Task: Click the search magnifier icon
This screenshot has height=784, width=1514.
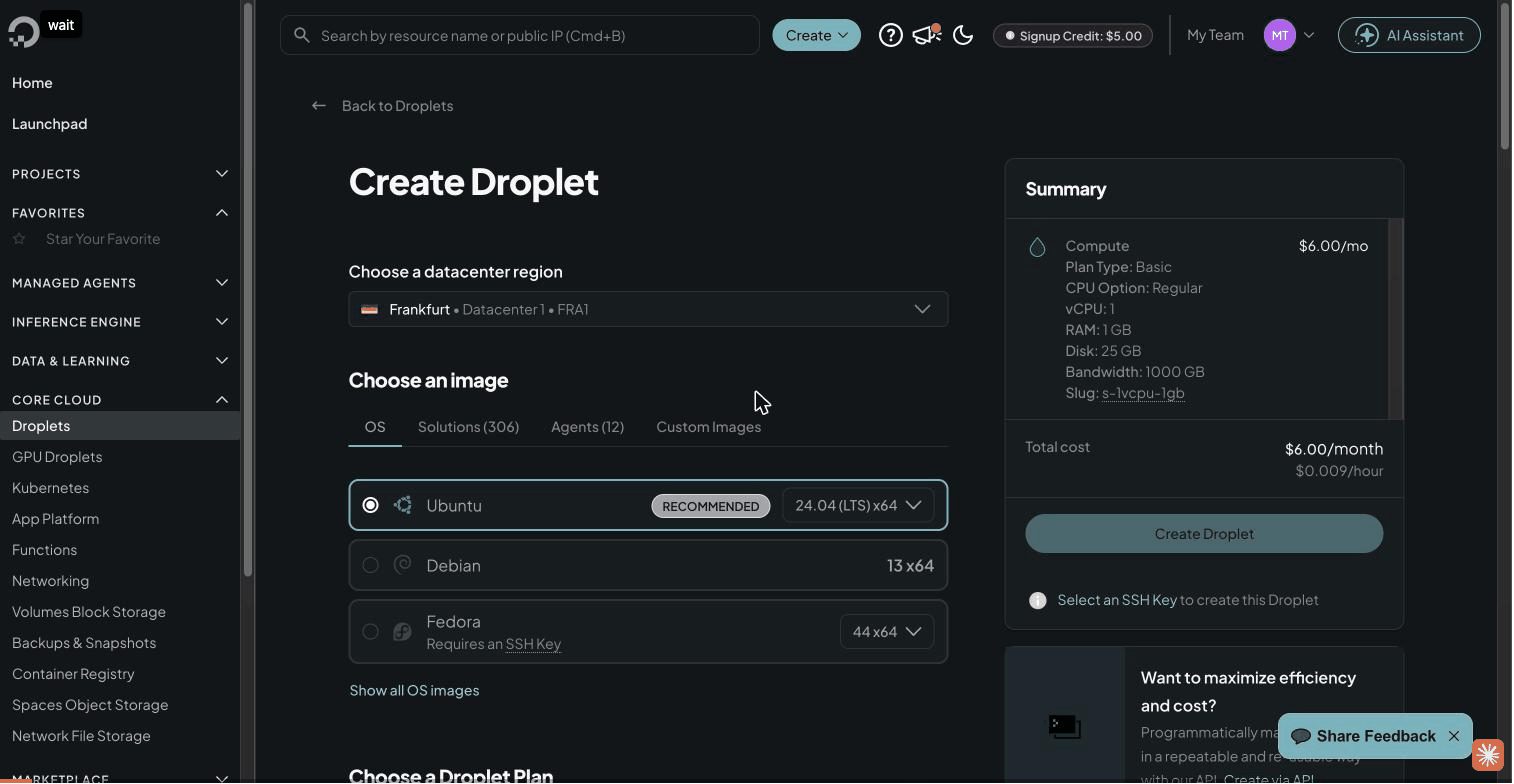Action: 301,35
